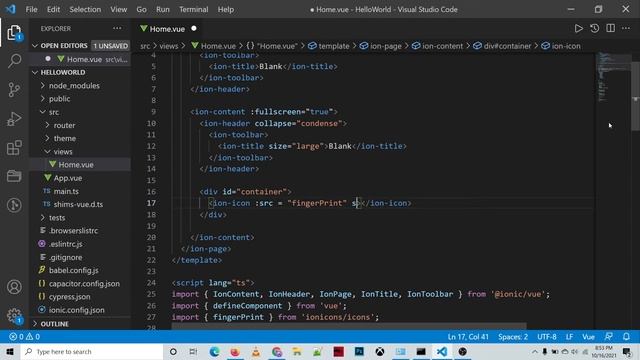The image size is (640, 360).
Task: Open the Go menu
Action: [141, 9]
